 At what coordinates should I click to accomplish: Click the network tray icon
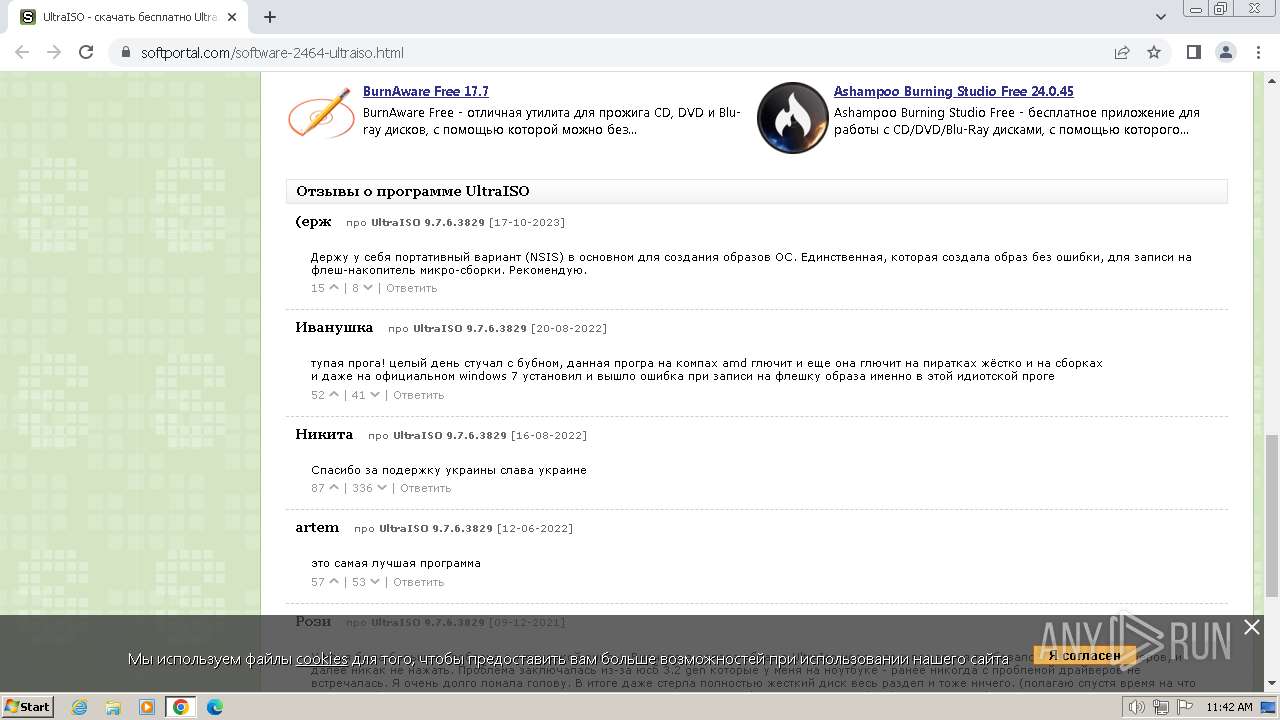(x=1161, y=707)
